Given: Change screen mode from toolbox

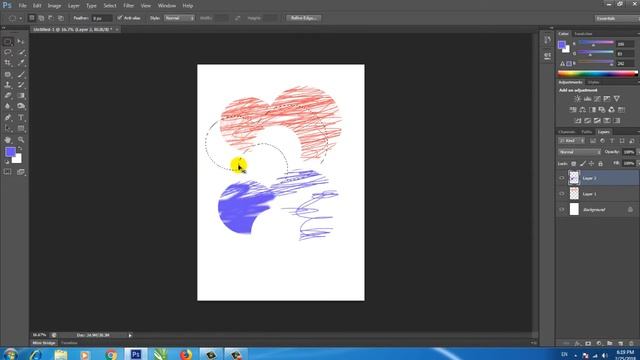Looking at the screenshot, I should point(21,172).
